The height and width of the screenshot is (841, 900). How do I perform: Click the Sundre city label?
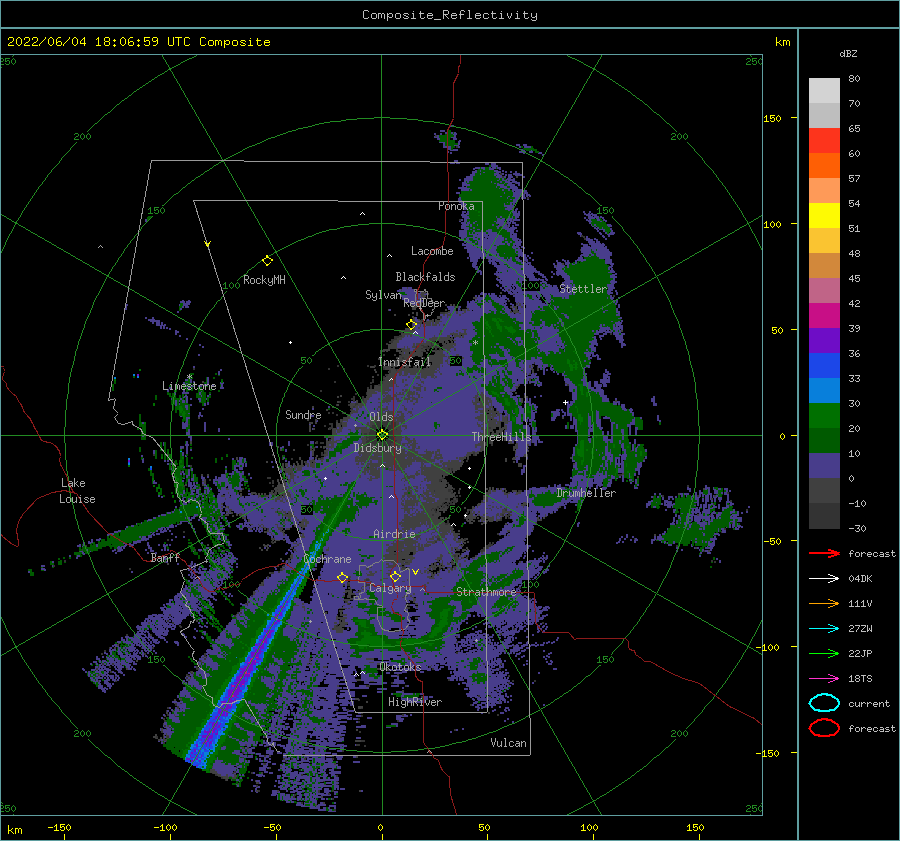tap(303, 414)
